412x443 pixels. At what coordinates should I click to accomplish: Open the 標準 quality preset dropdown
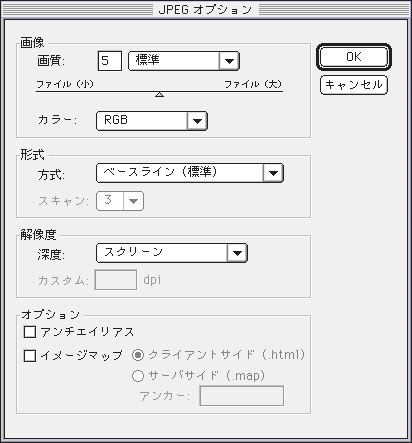184,61
